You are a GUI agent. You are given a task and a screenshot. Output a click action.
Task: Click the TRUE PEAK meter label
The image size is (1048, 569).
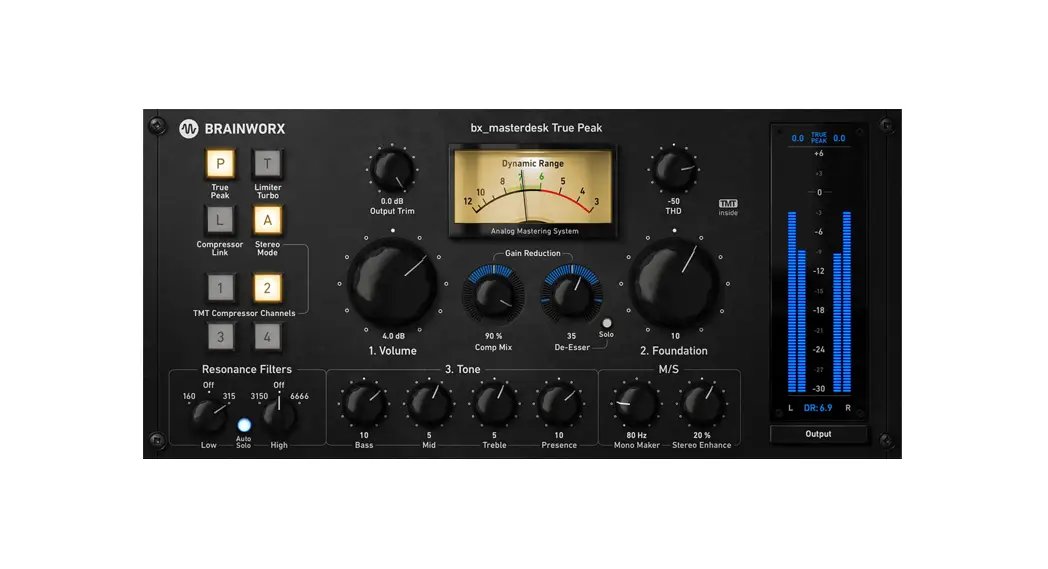click(819, 138)
